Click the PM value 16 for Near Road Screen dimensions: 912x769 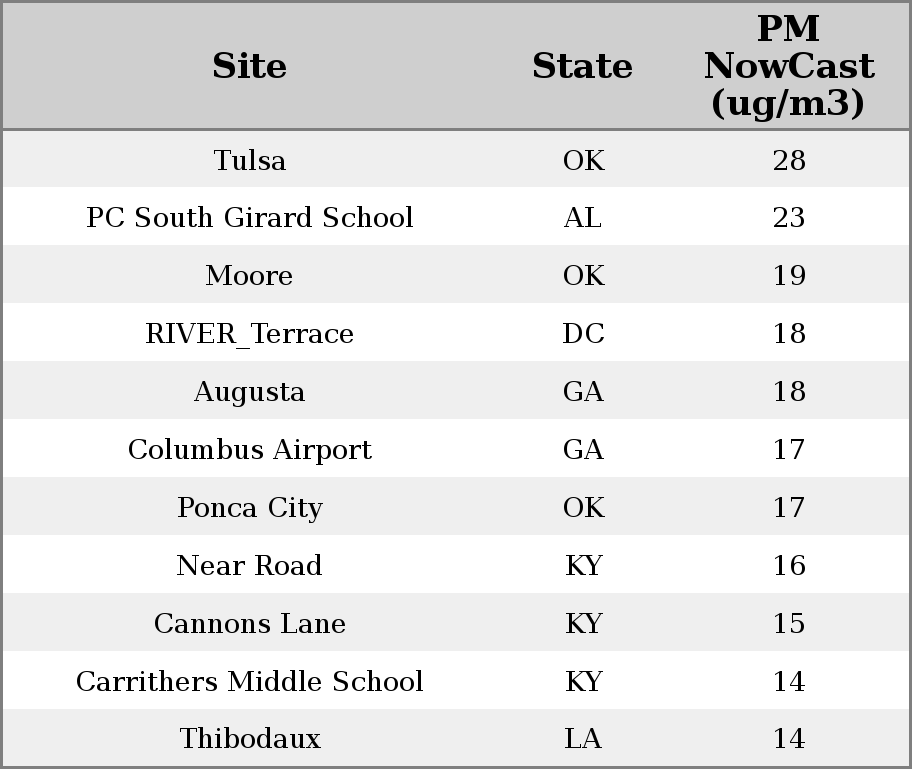pyautogui.click(x=789, y=565)
